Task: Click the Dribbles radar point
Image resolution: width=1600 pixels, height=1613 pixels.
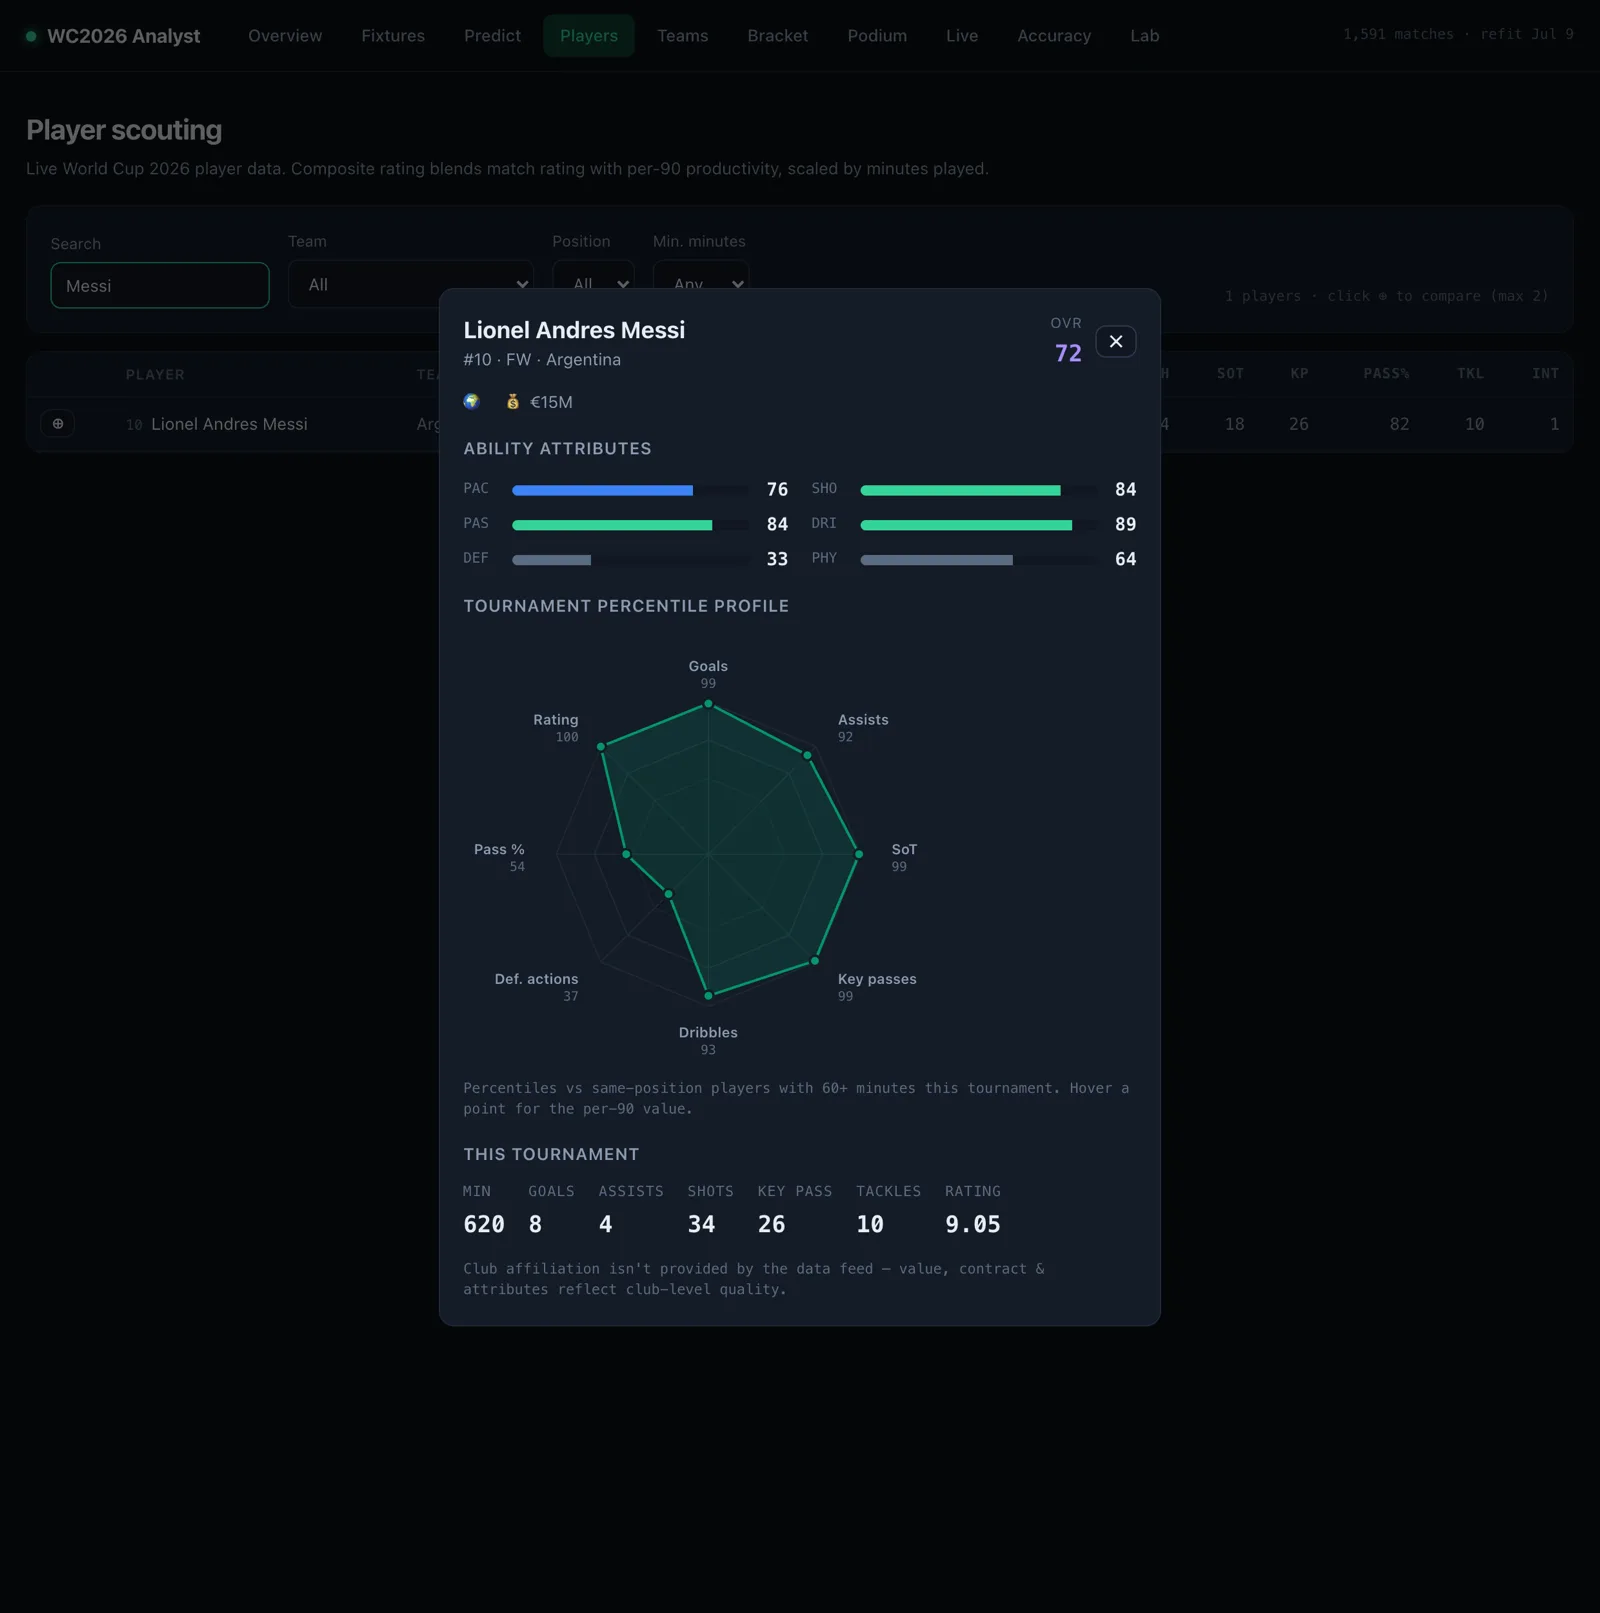Action: [x=708, y=995]
